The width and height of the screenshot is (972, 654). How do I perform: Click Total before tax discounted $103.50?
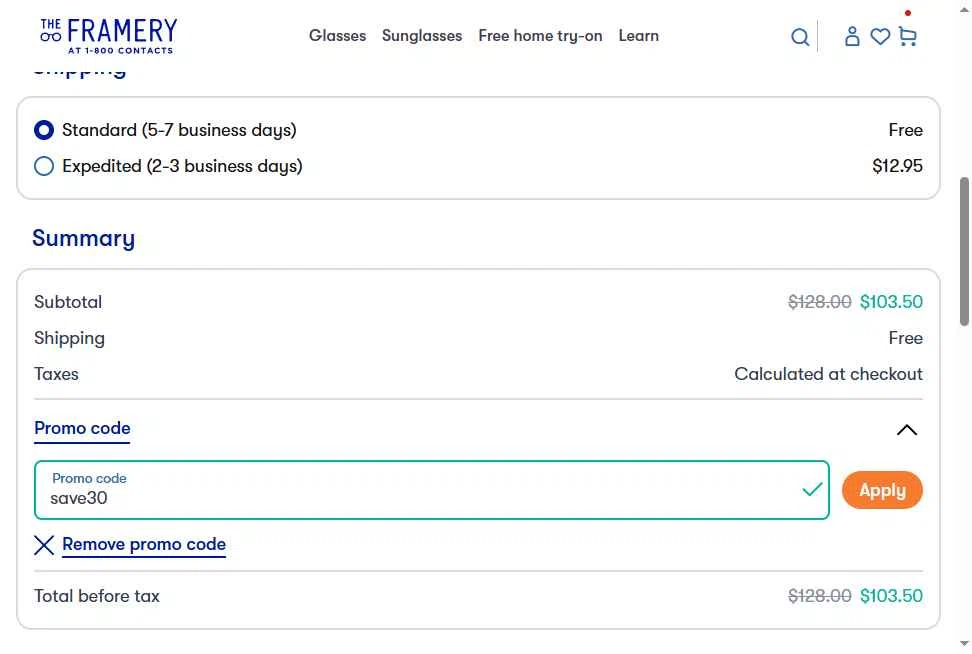tap(891, 596)
